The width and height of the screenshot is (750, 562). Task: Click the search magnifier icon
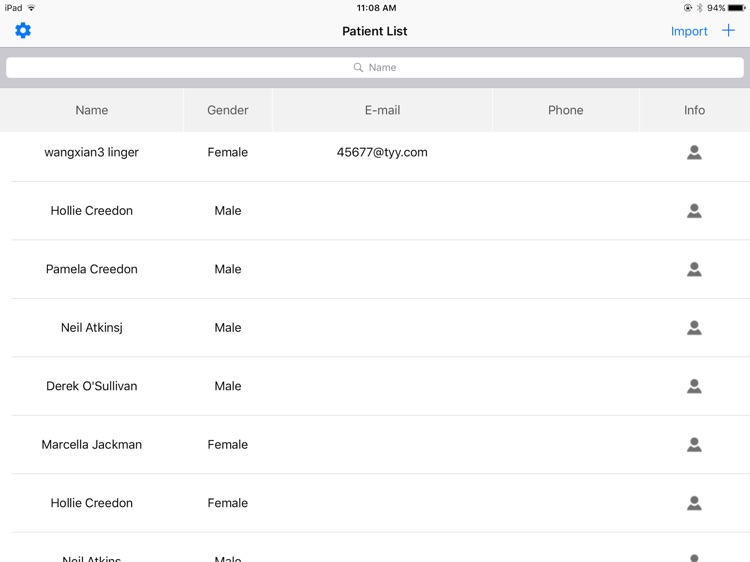(358, 67)
